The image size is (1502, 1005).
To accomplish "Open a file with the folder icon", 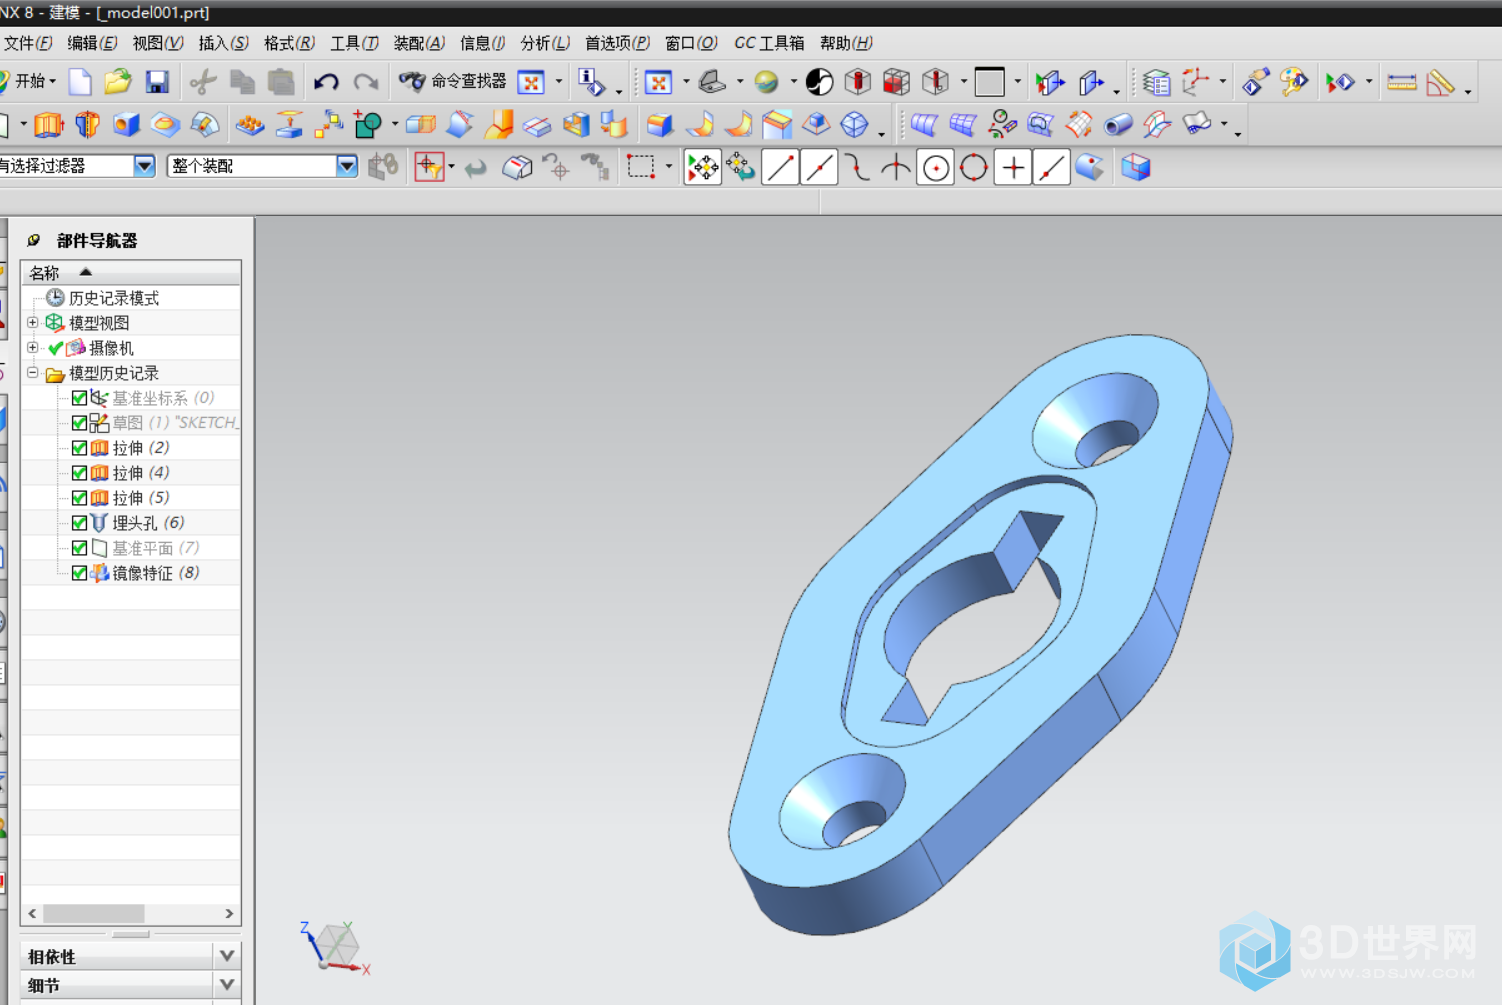I will coord(118,82).
